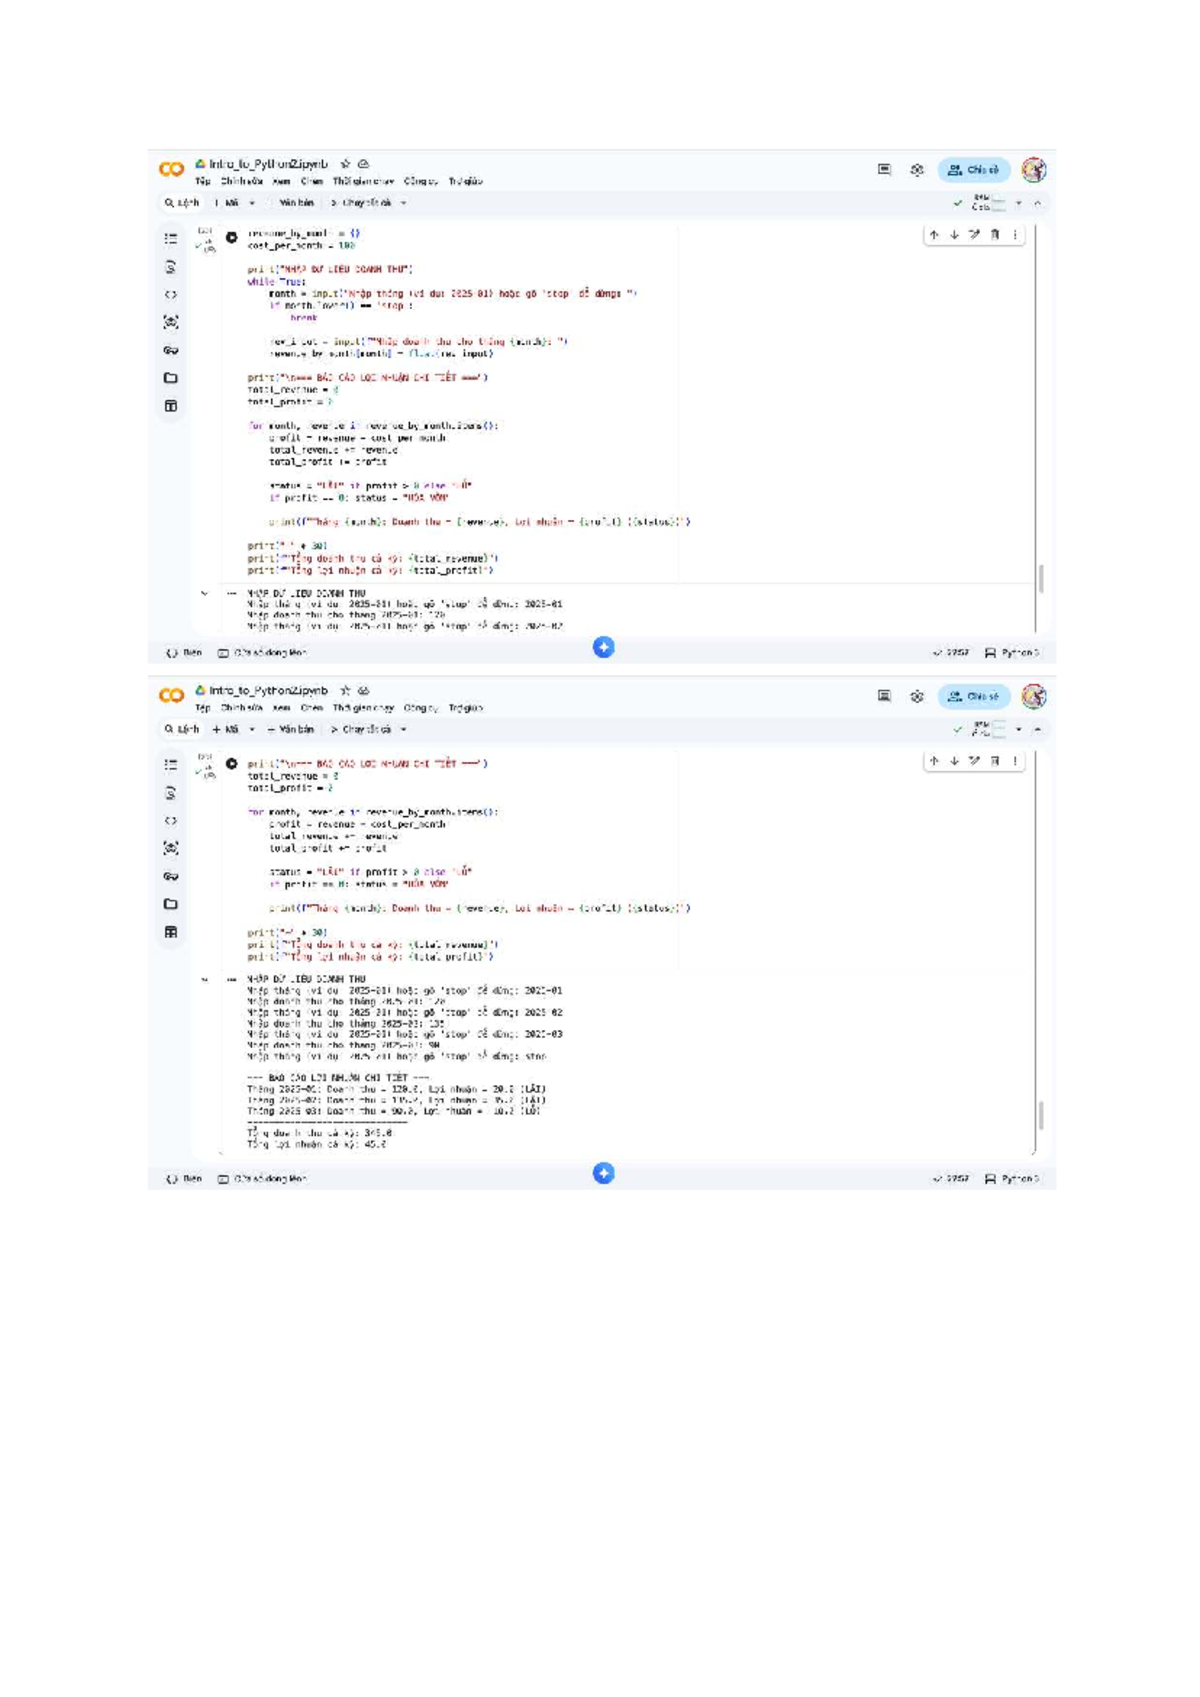Star the notebook in upper Colab window

tap(345, 164)
